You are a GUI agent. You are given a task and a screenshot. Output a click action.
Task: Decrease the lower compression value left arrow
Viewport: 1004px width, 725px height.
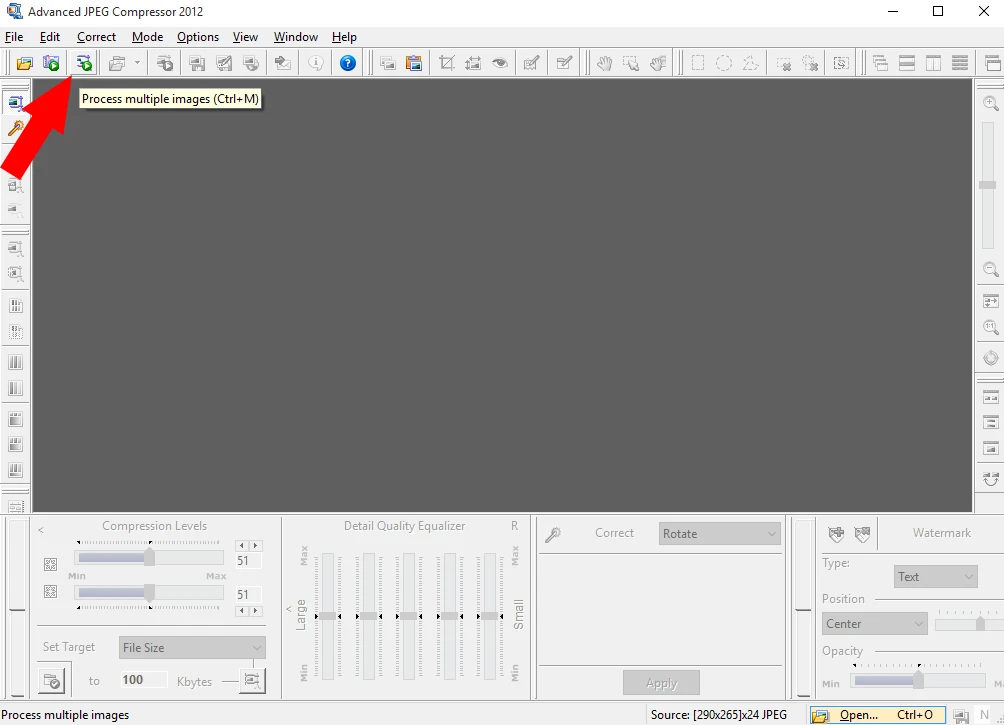[242, 611]
